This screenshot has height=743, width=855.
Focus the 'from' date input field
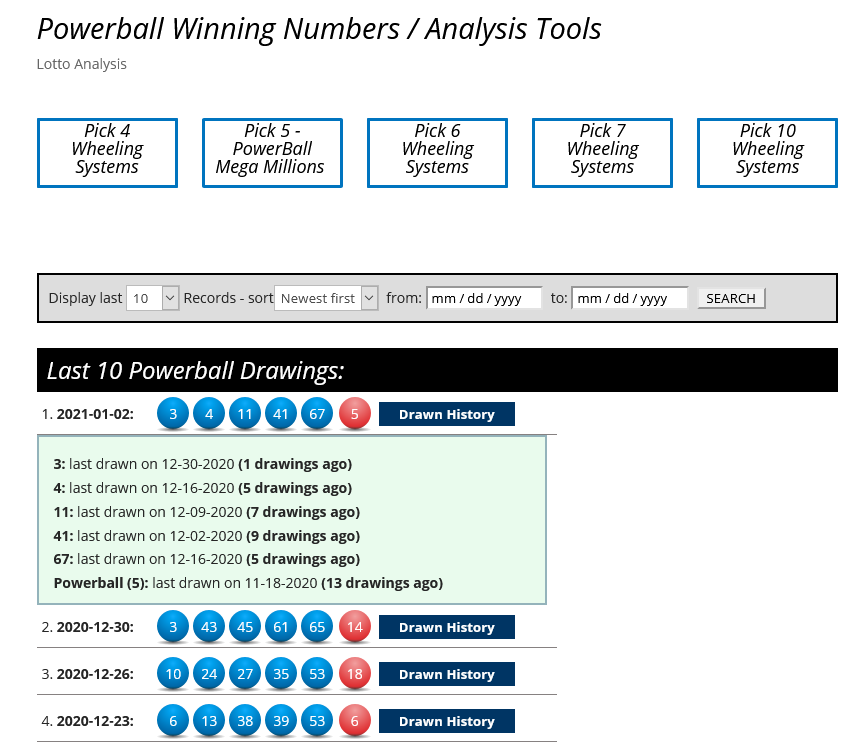click(484, 298)
